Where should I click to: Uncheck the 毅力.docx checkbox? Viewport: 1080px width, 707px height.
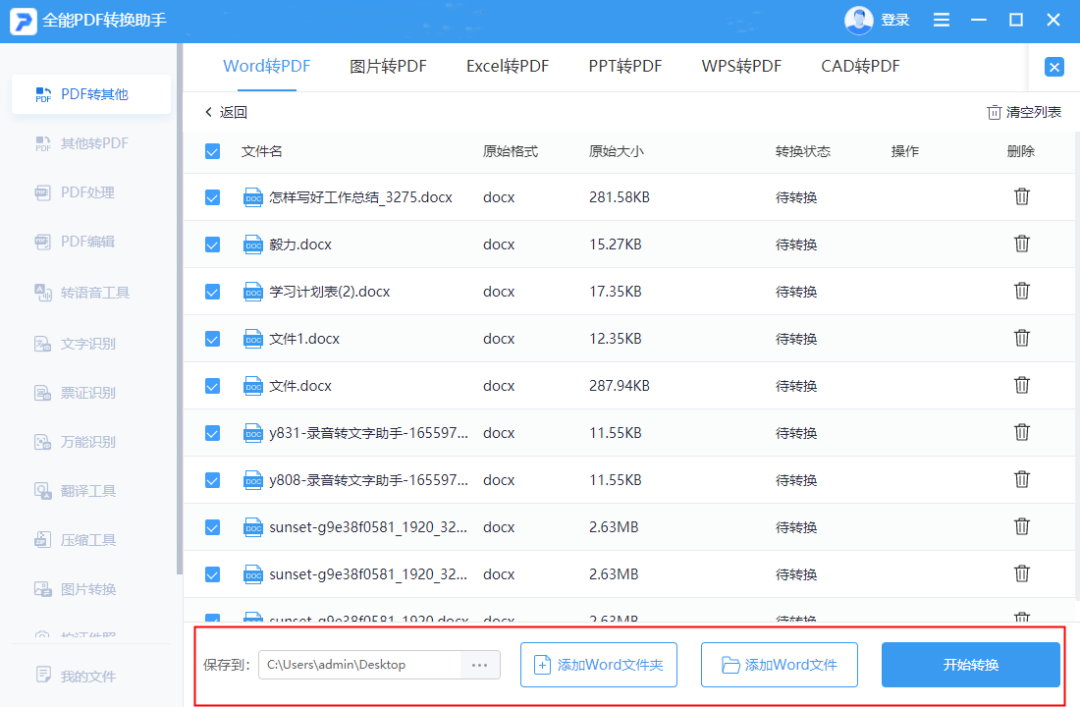point(213,245)
